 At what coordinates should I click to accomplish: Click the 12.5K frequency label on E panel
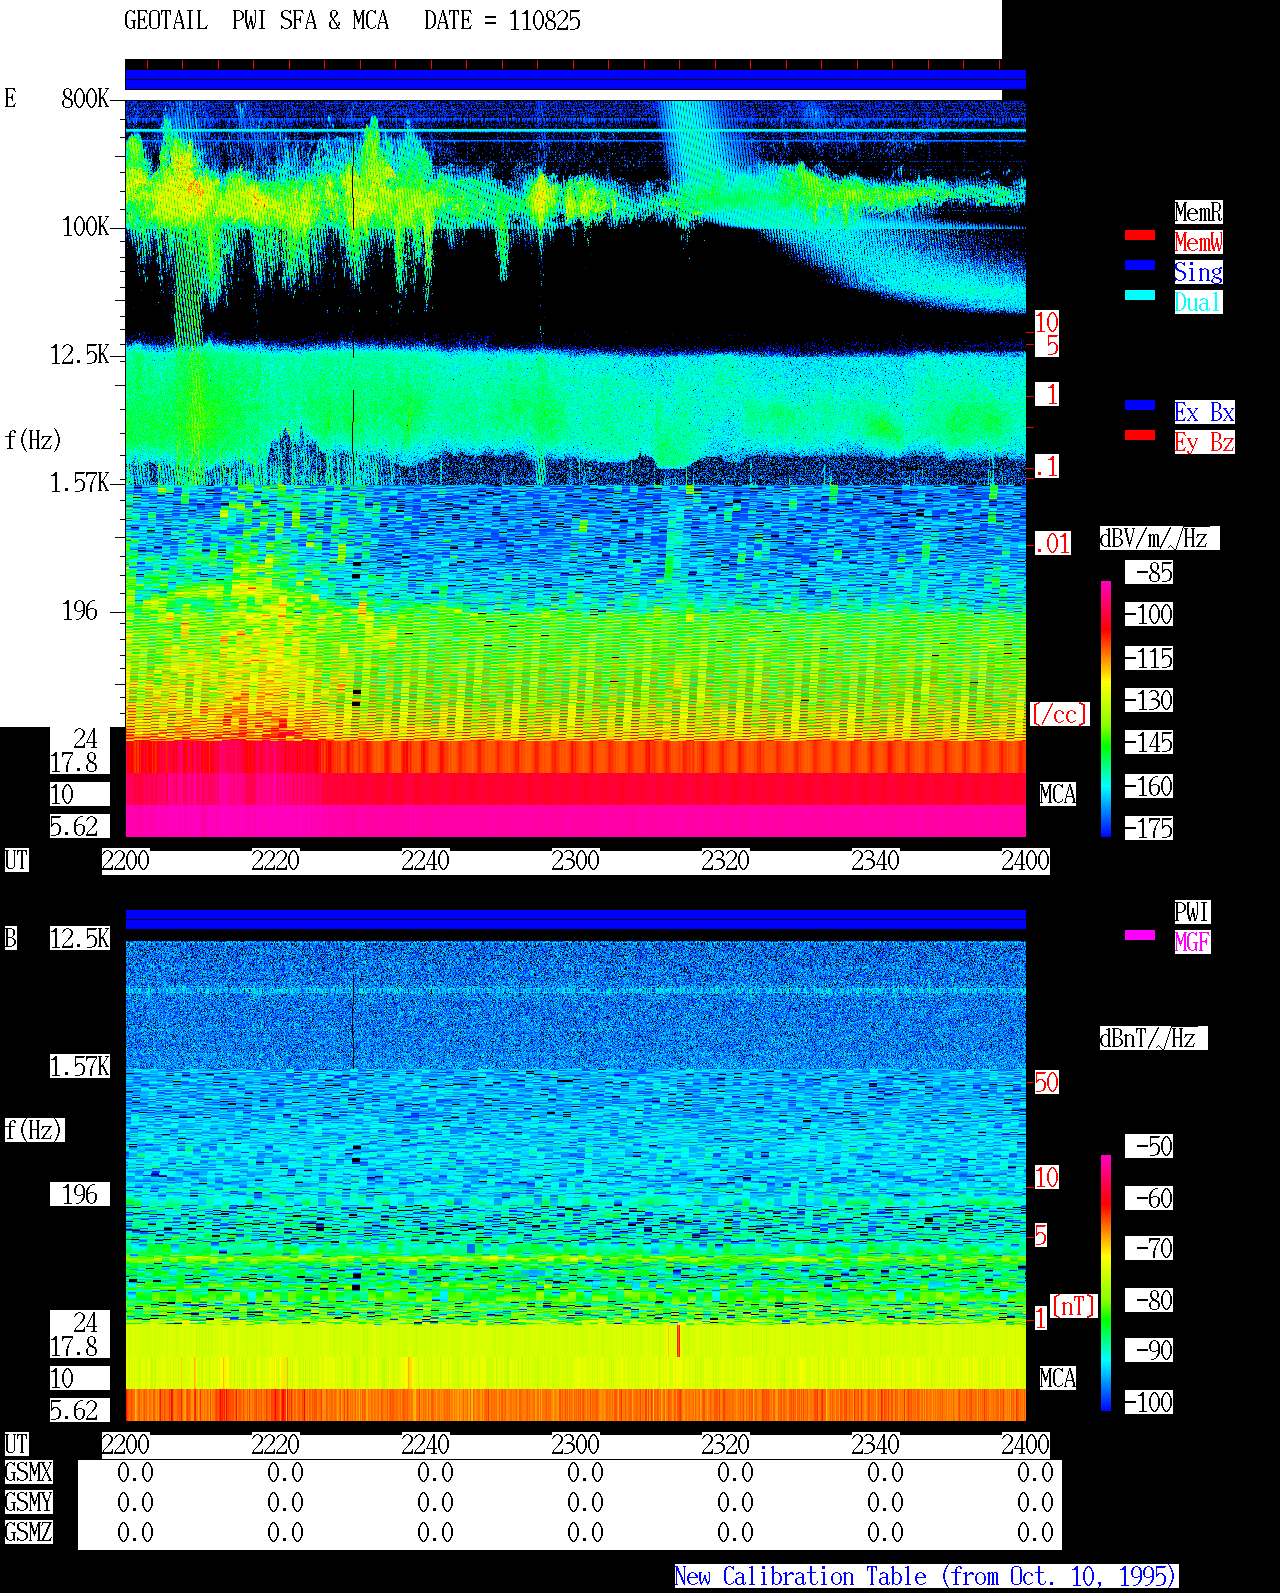click(80, 355)
